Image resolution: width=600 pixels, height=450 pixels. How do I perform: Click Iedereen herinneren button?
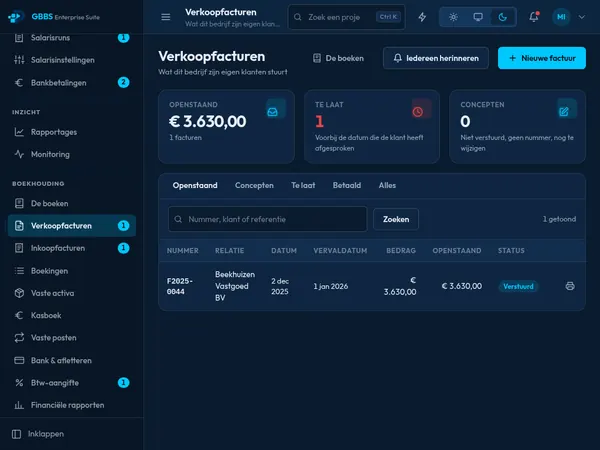[x=436, y=58]
